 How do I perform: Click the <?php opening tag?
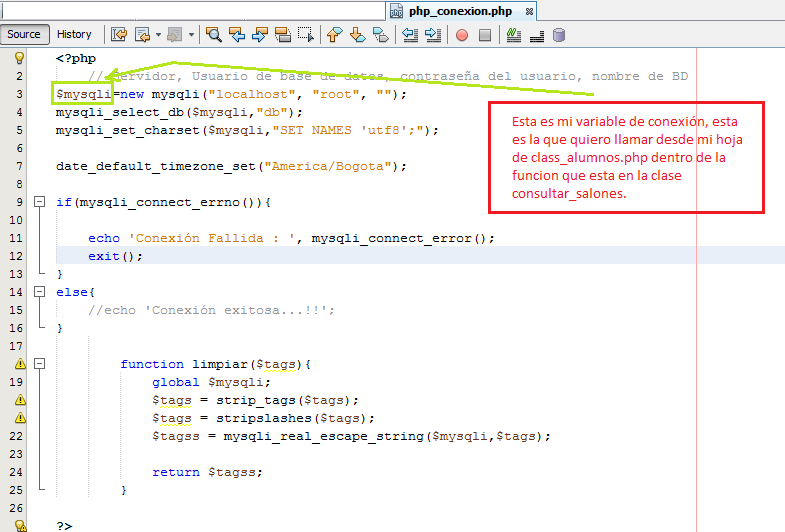click(x=76, y=59)
